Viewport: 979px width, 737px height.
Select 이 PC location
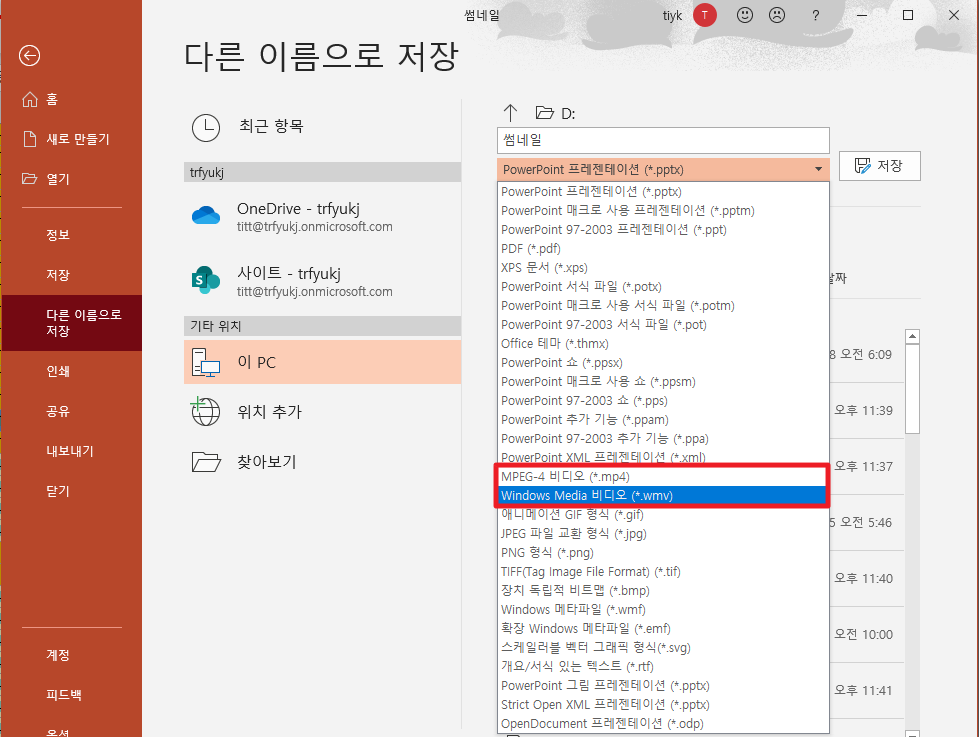pos(322,362)
